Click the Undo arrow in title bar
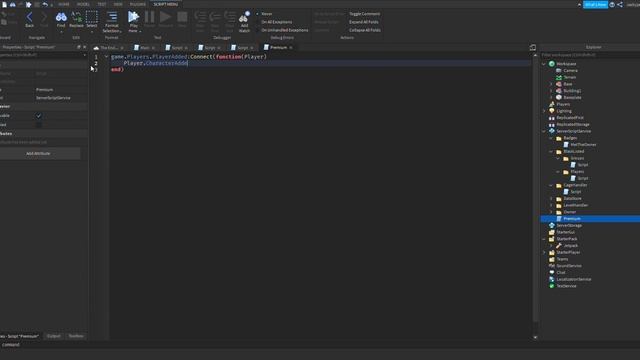The height and width of the screenshot is (360, 640). [45, 4]
